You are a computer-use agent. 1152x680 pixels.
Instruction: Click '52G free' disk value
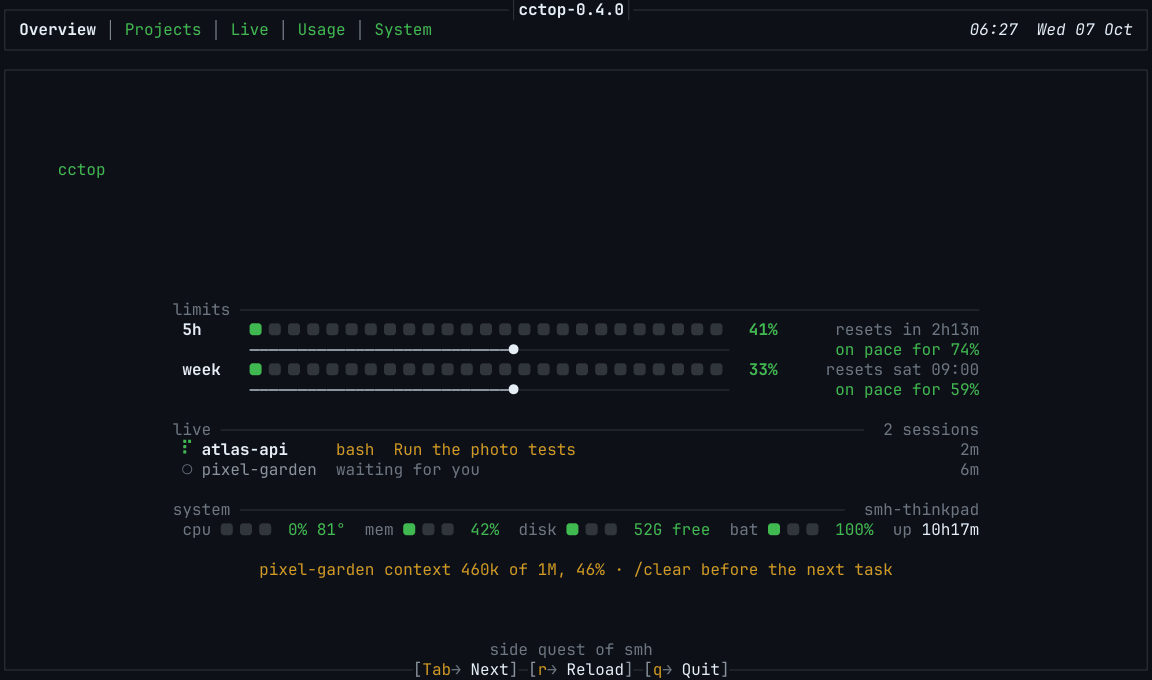[672, 529]
